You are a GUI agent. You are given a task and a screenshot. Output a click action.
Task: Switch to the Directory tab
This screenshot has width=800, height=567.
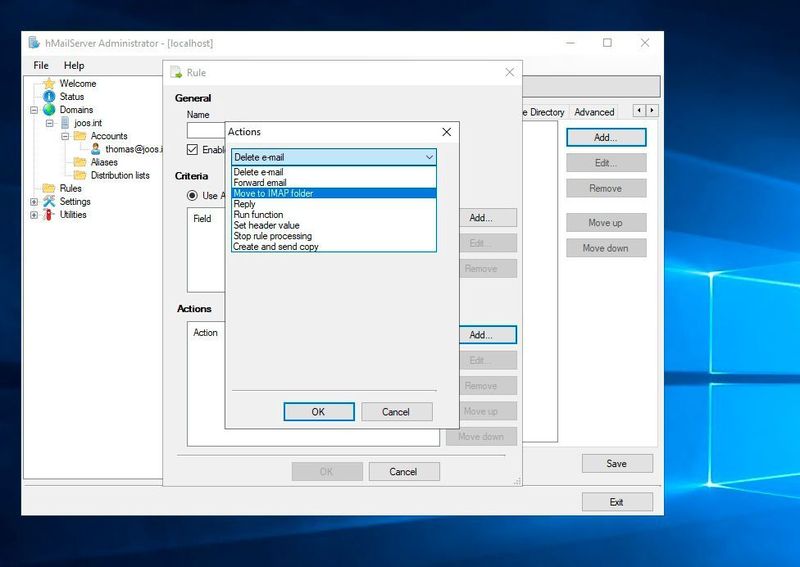pyautogui.click(x=545, y=112)
